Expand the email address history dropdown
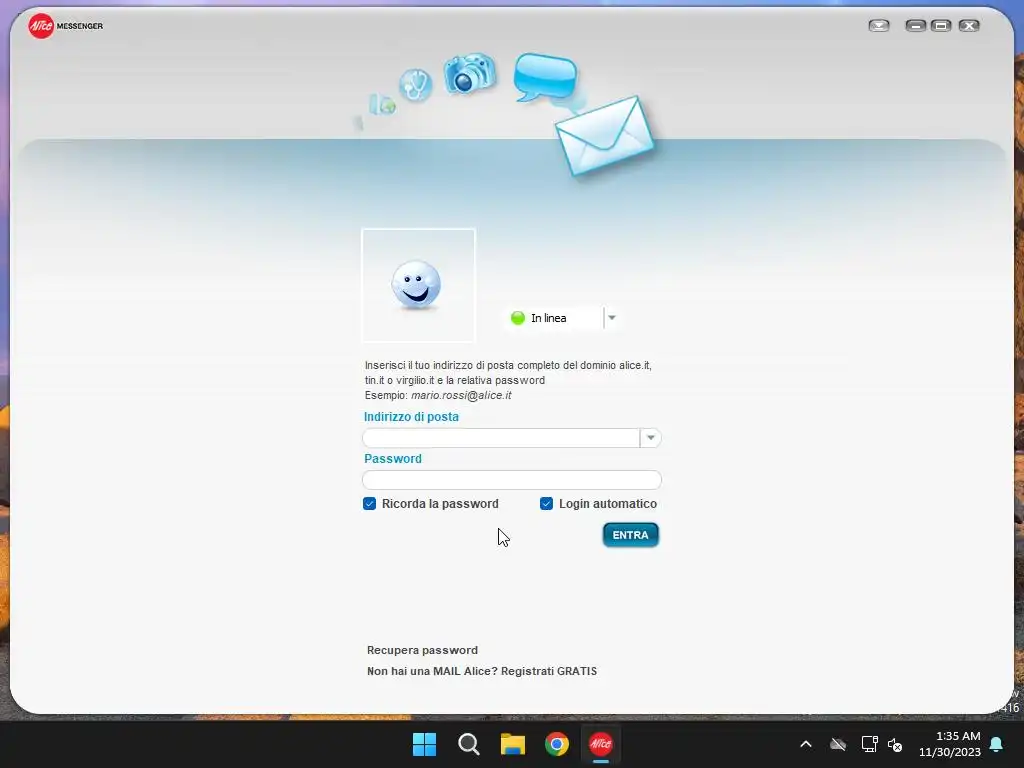The height and width of the screenshot is (768, 1024). point(650,438)
